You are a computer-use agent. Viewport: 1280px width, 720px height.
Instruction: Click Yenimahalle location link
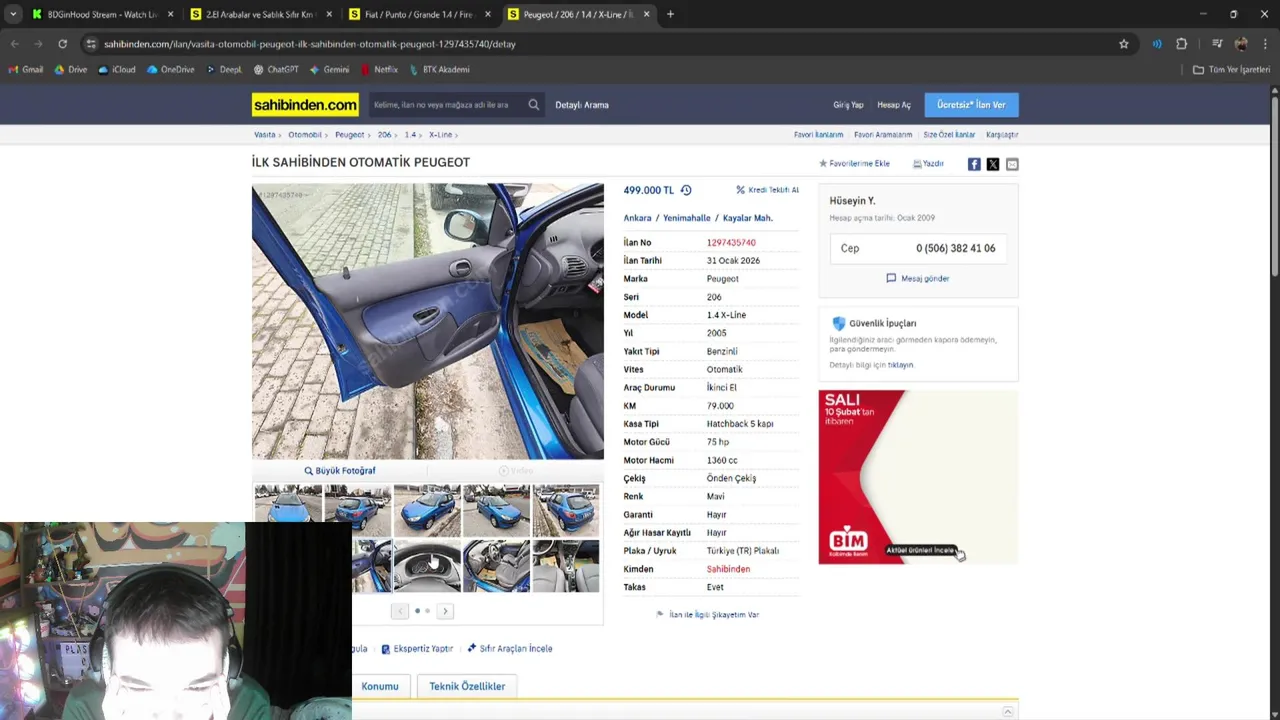pos(687,218)
